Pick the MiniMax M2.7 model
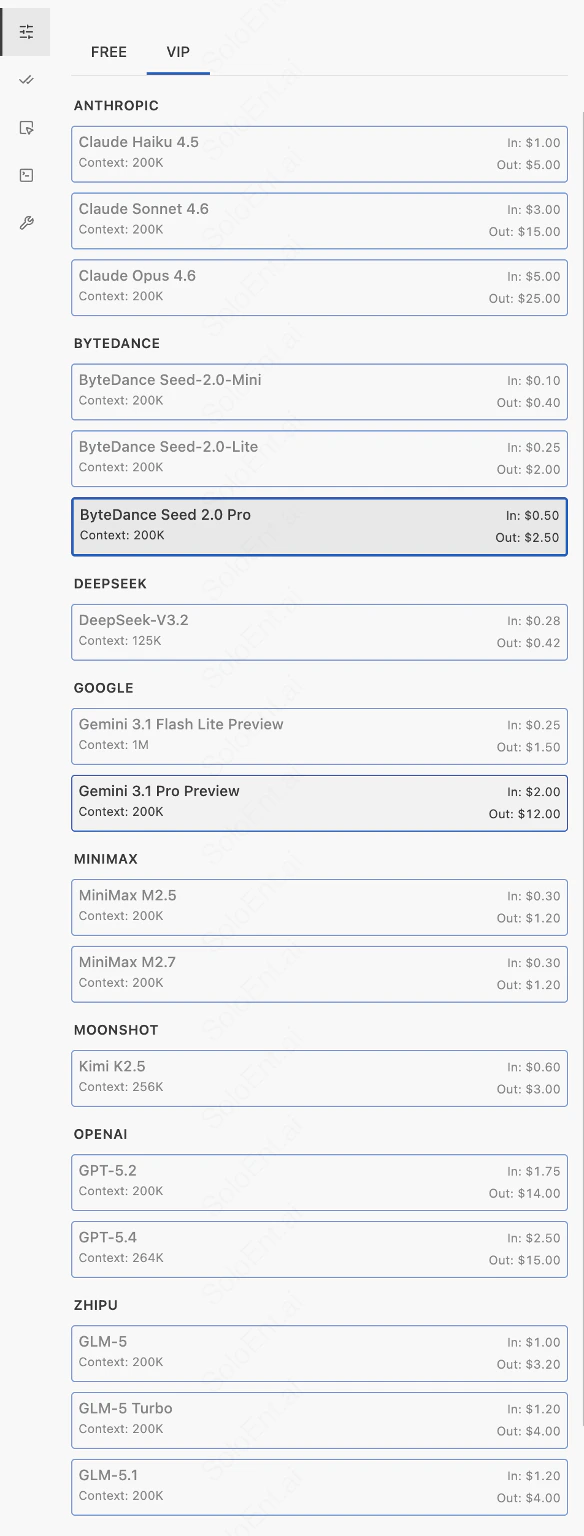Screen dimensions: 584x1536 (x=319, y=973)
